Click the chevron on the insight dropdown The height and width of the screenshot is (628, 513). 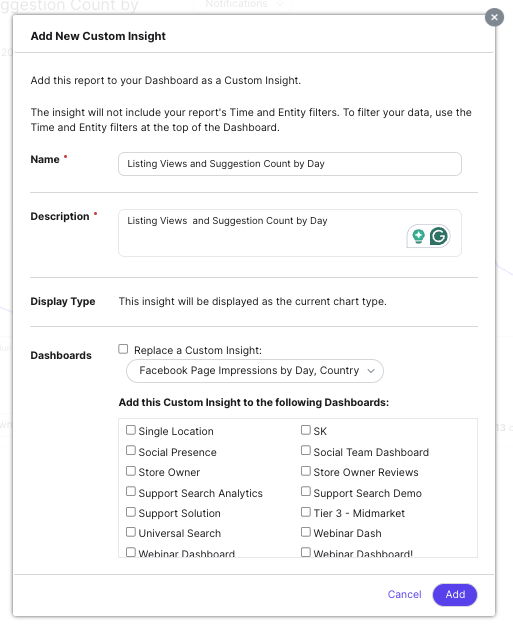pos(371,371)
